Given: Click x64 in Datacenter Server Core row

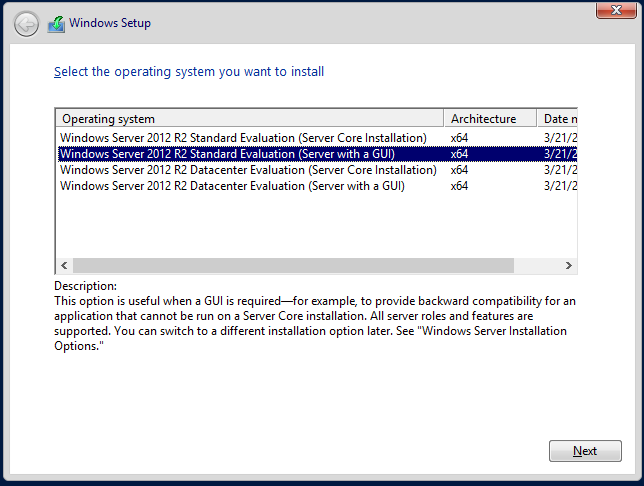Looking at the screenshot, I should (x=459, y=170).
